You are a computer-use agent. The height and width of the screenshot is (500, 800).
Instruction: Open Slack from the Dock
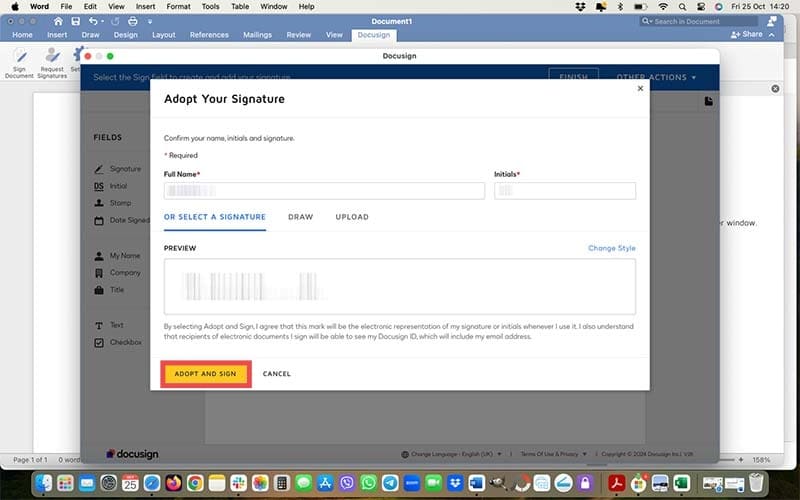click(238, 482)
